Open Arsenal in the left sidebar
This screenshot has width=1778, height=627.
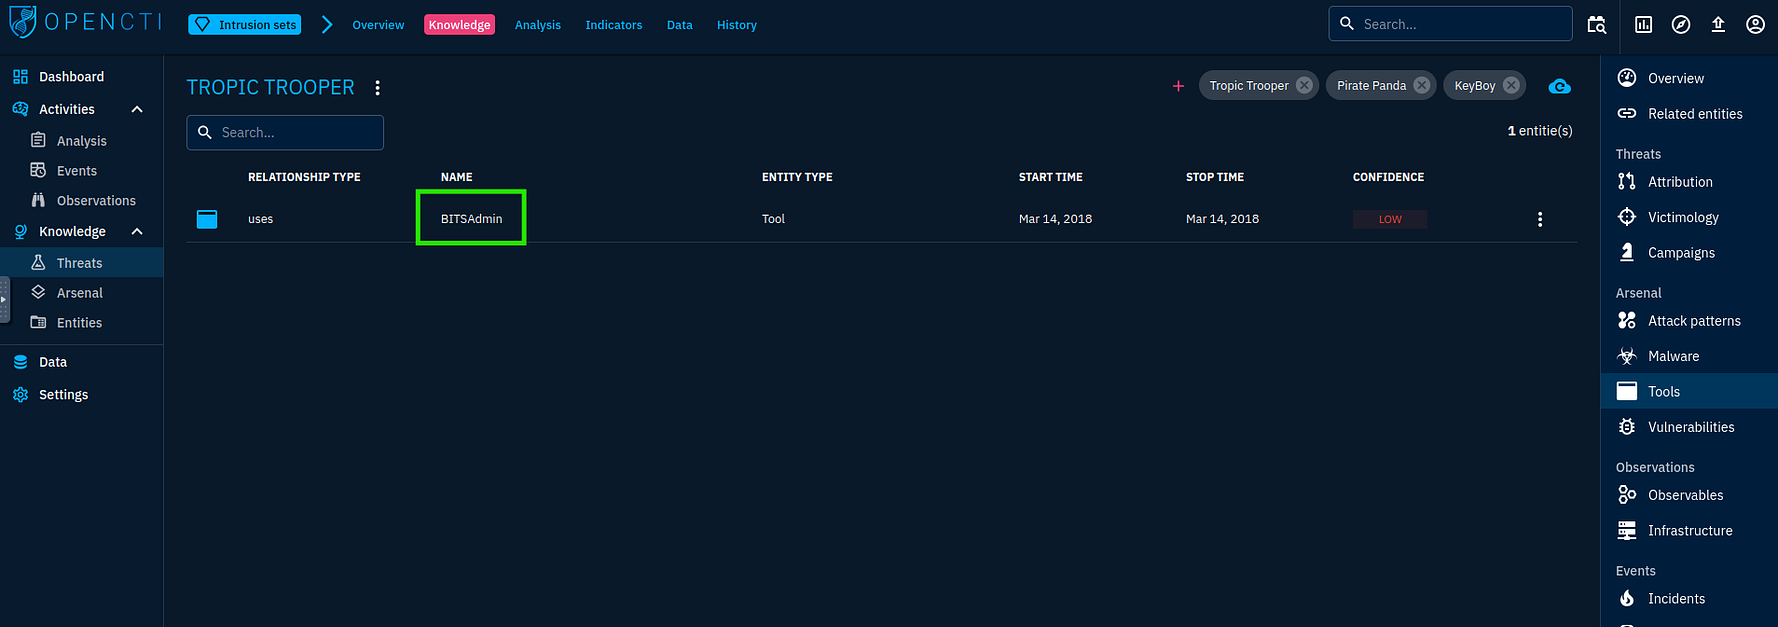click(81, 293)
